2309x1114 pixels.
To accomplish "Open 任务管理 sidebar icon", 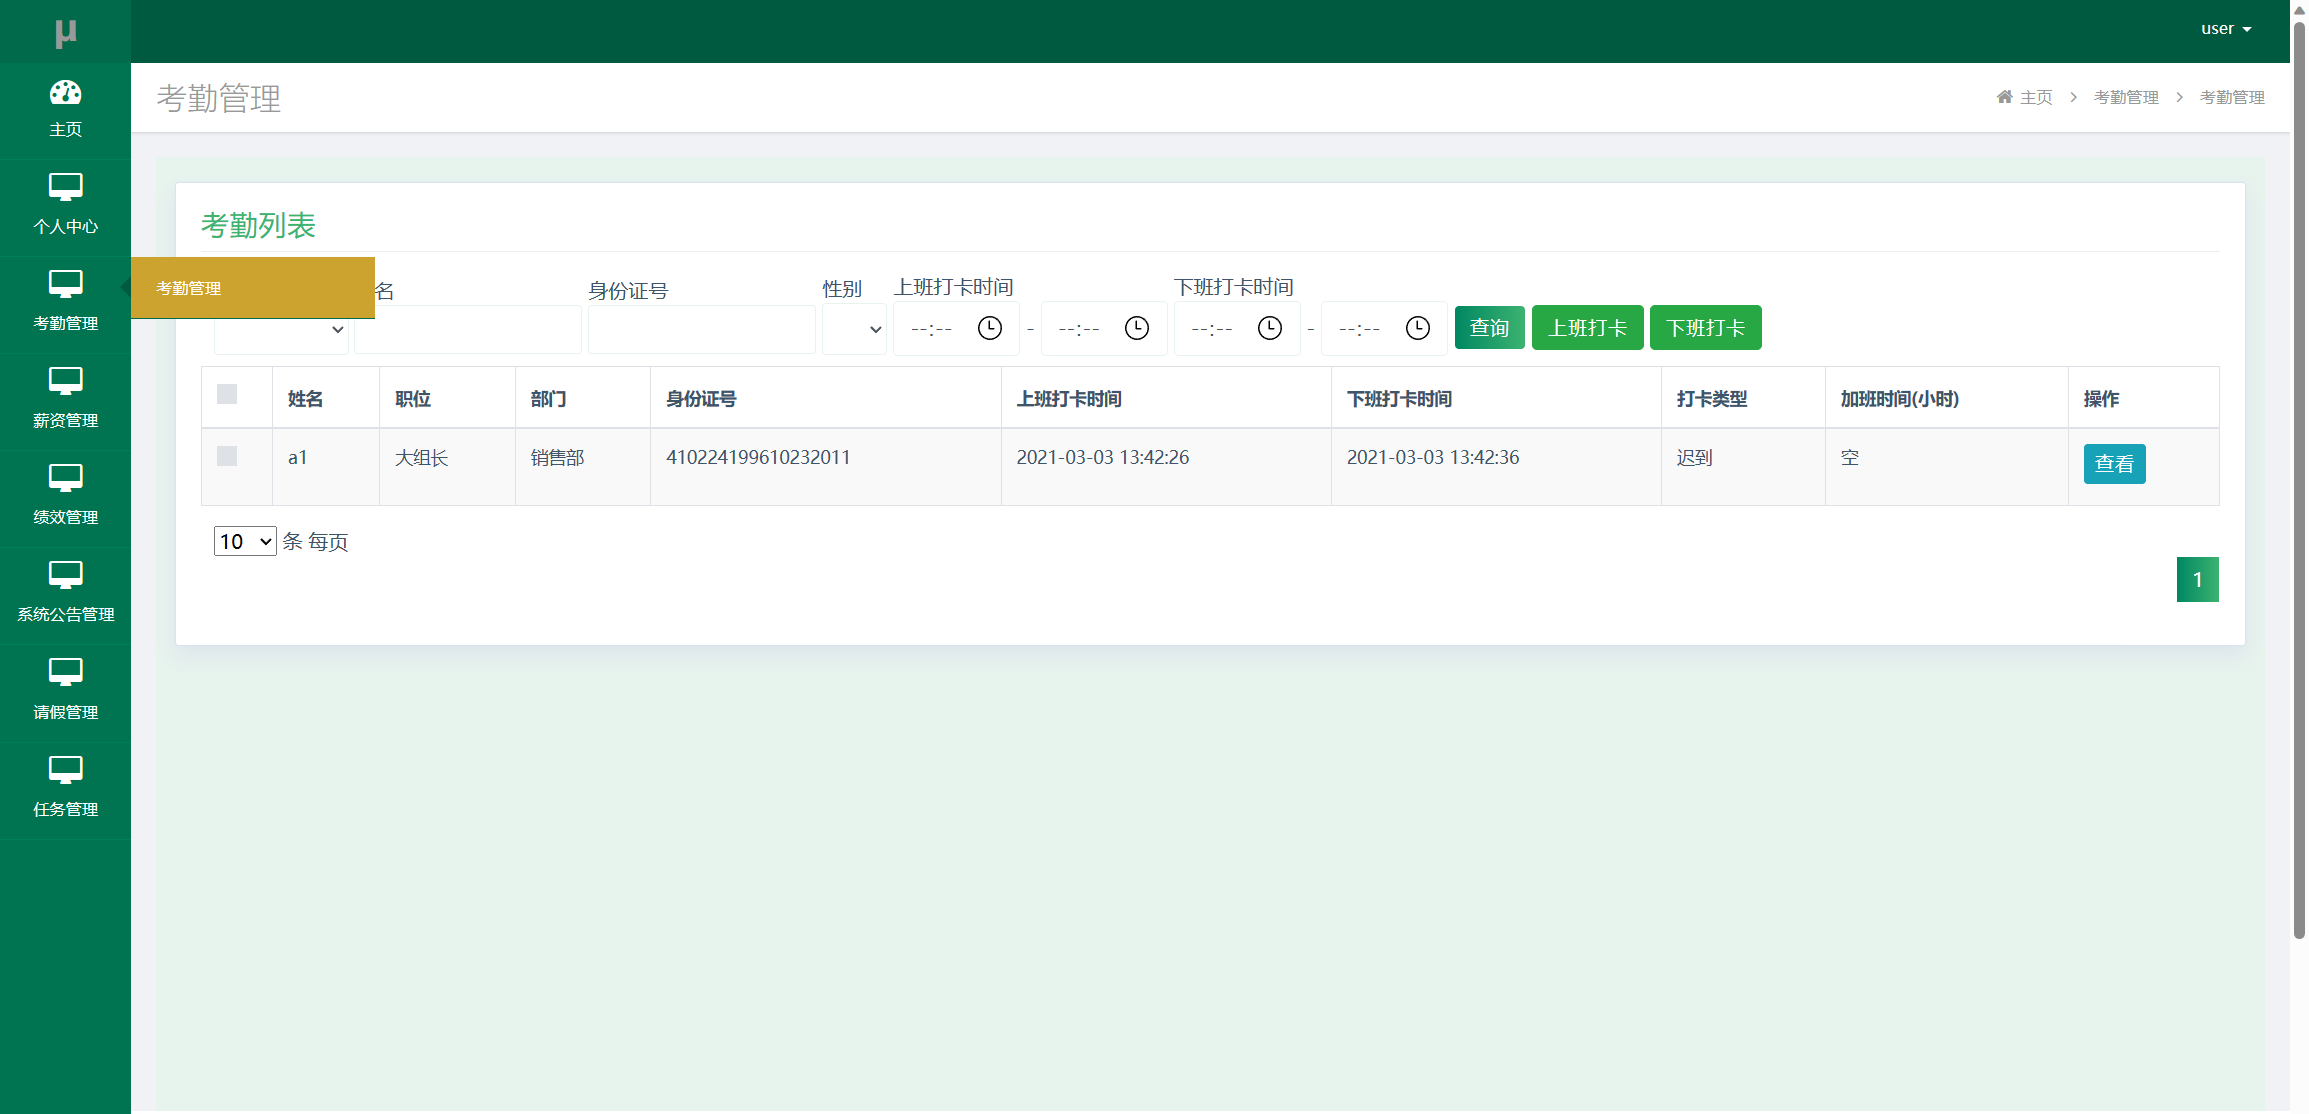I will click(x=65, y=770).
